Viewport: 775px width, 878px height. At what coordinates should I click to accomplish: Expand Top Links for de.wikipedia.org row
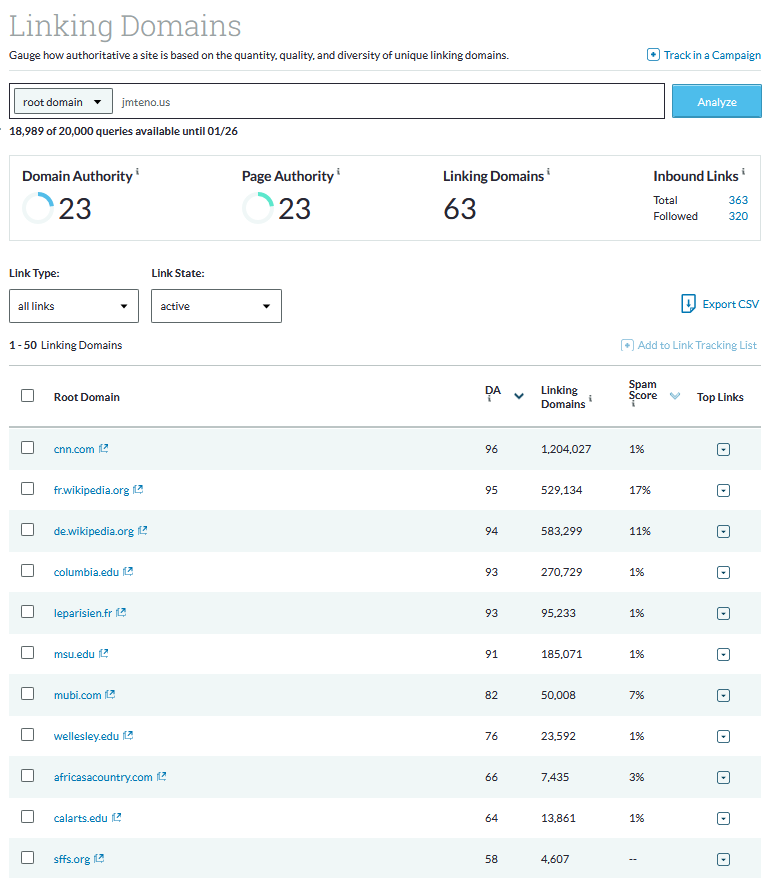click(723, 531)
